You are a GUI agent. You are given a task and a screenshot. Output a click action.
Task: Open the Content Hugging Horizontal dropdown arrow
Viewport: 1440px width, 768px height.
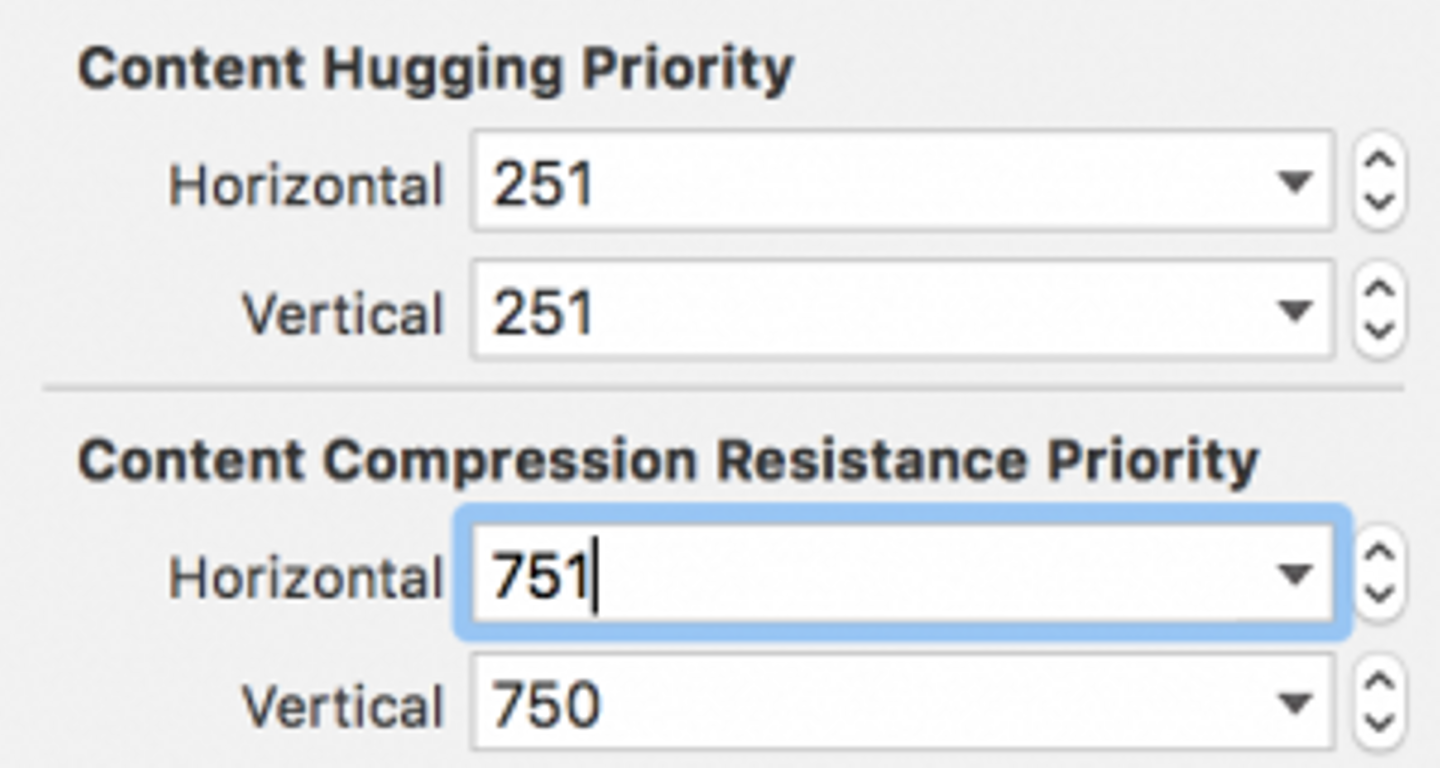[1295, 183]
